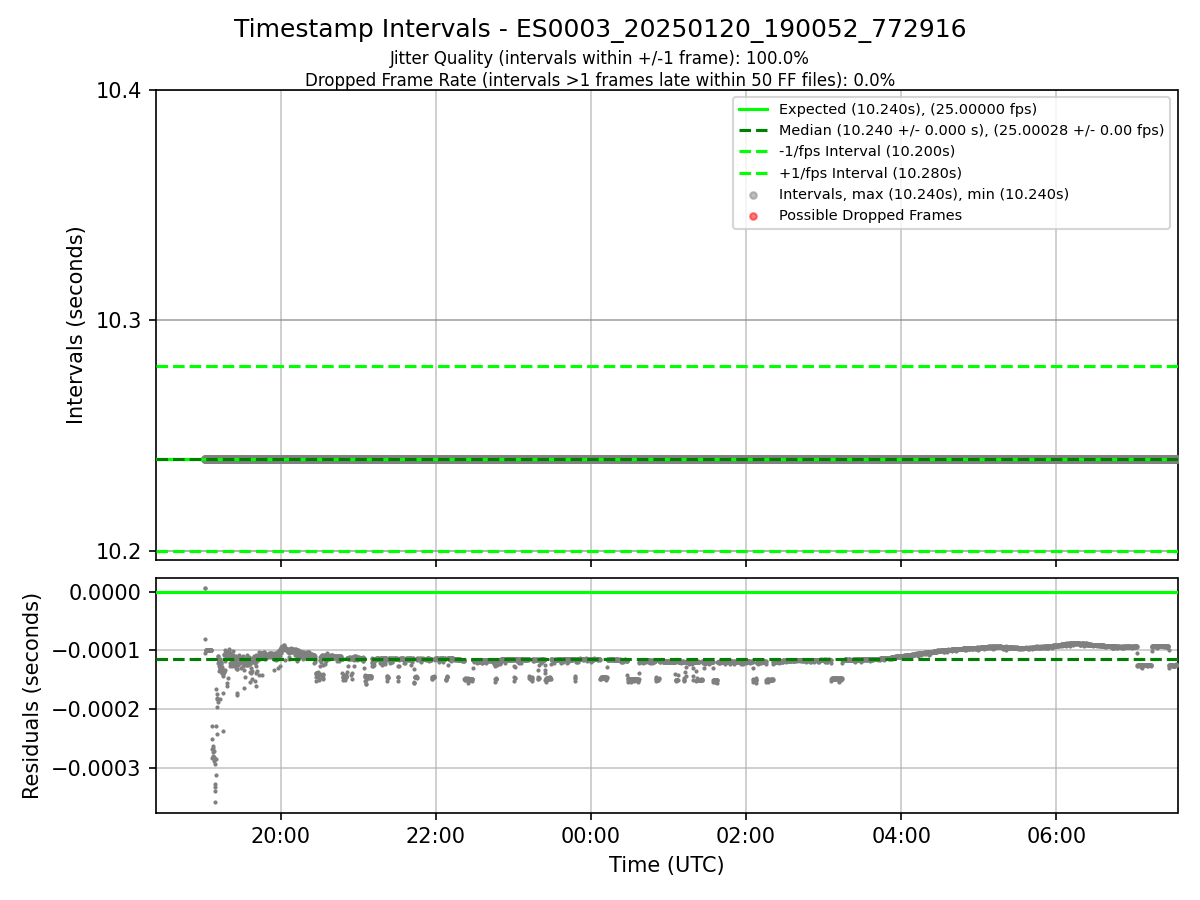
Task: Click the 10.4 tick label on y-axis
Action: [x=120, y=91]
